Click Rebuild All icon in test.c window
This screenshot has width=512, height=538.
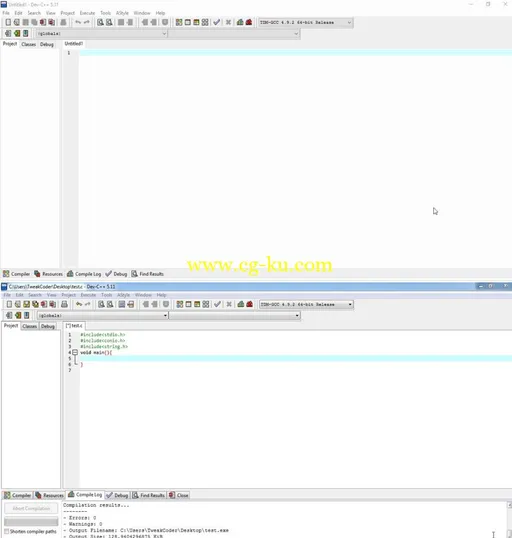(206, 304)
